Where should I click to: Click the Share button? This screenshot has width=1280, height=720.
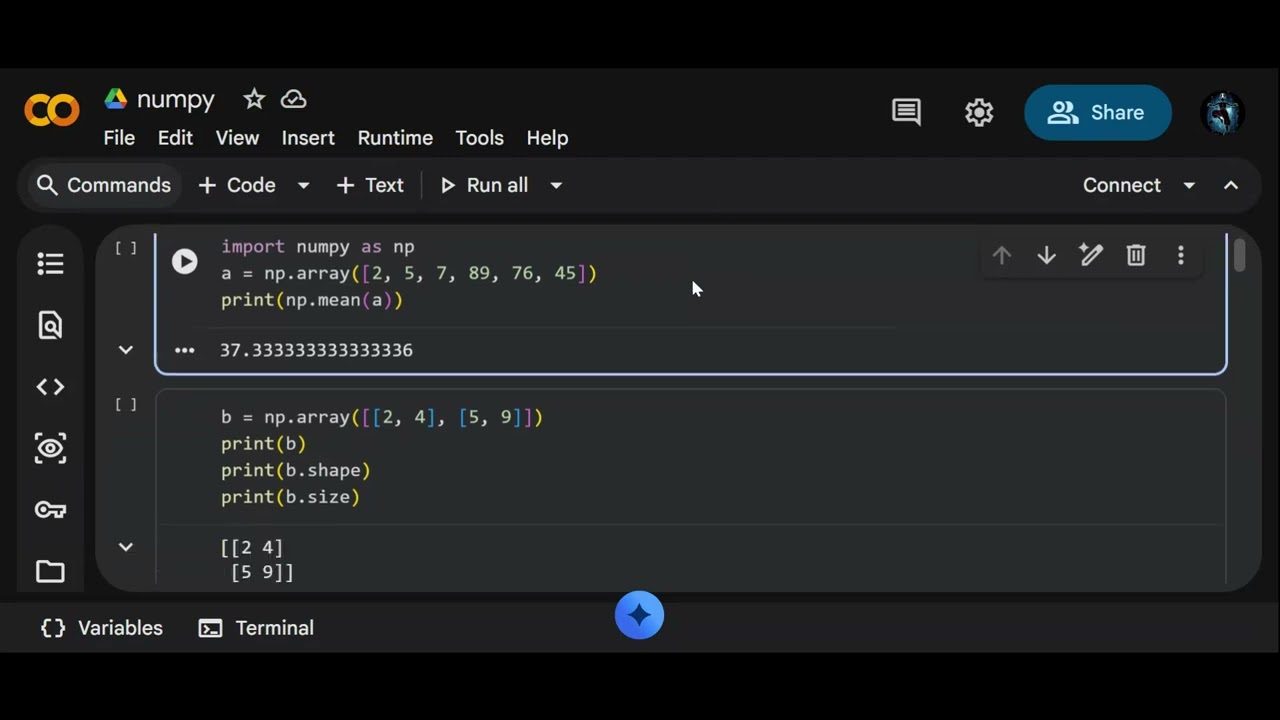[x=1098, y=112]
